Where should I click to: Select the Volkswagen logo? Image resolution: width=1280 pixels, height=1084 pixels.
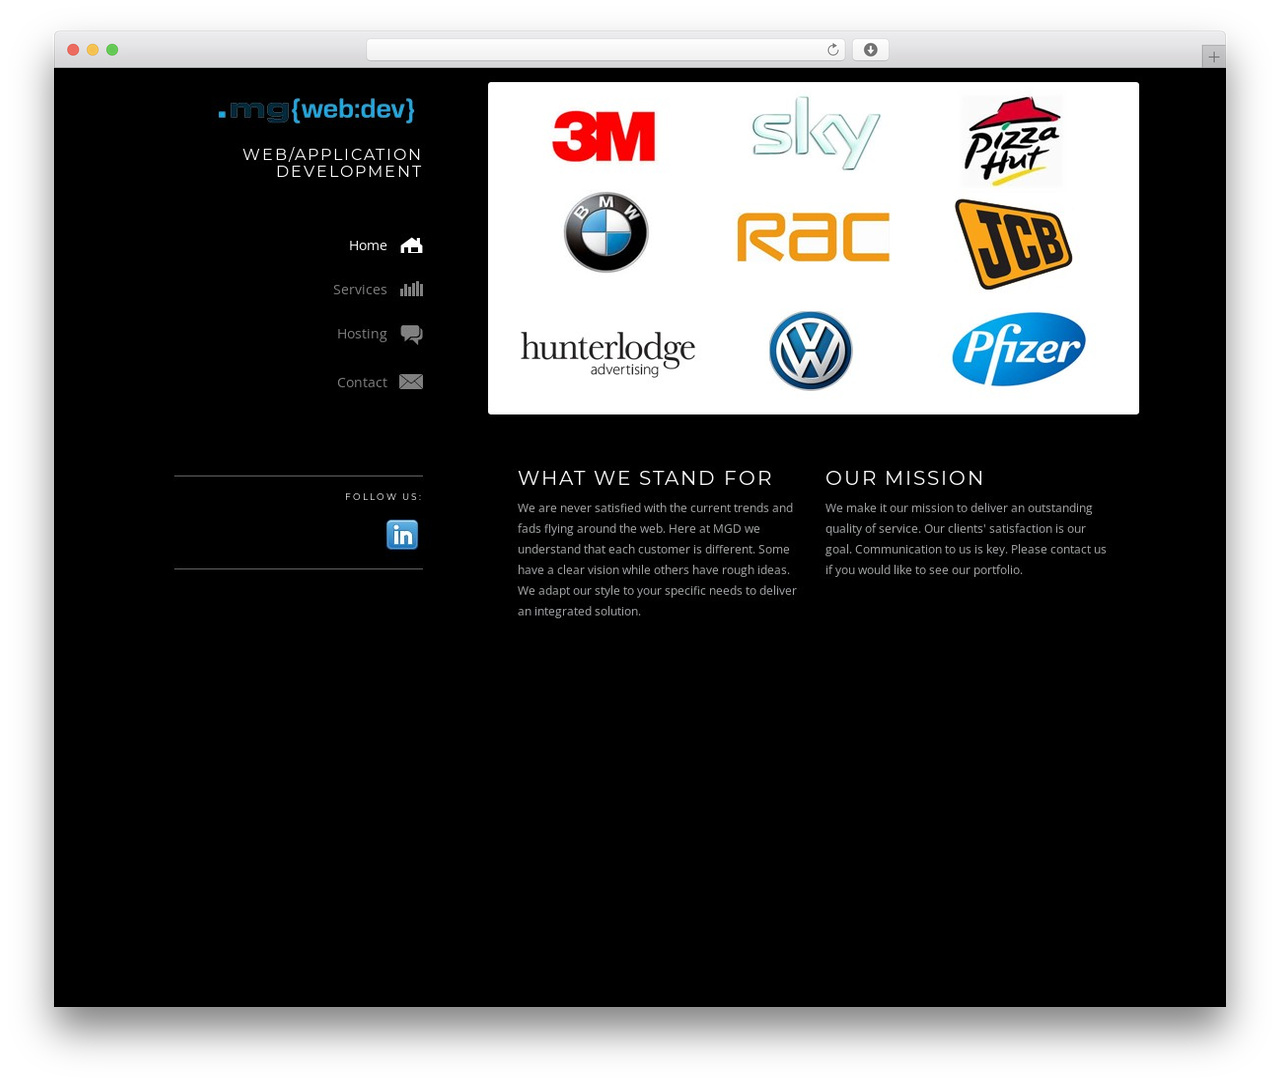(811, 350)
